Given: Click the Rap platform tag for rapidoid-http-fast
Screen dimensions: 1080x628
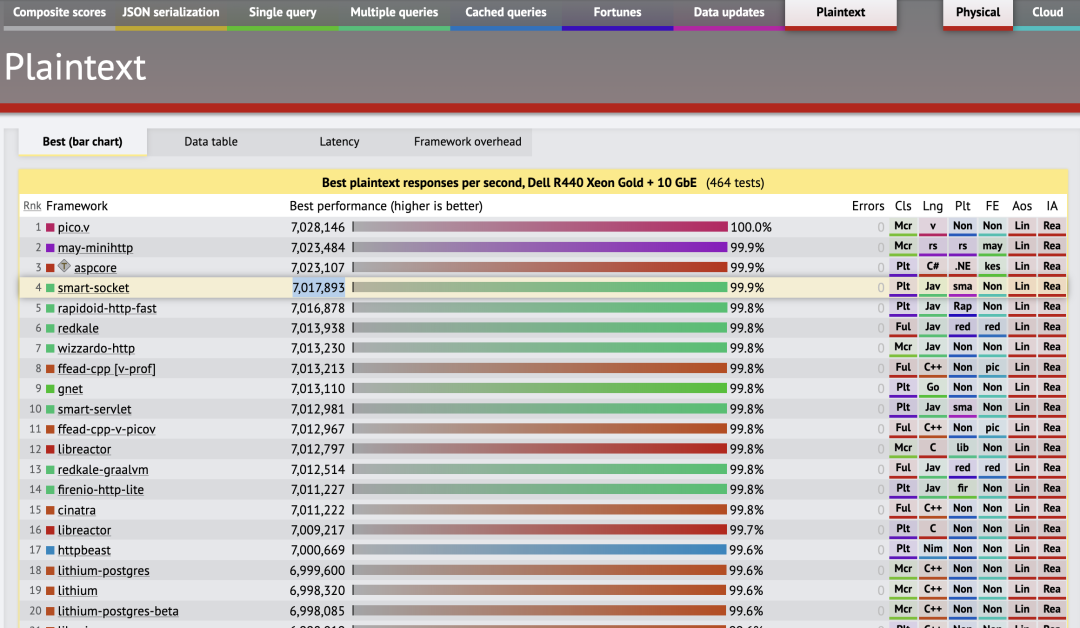Looking at the screenshot, I should (x=962, y=307).
